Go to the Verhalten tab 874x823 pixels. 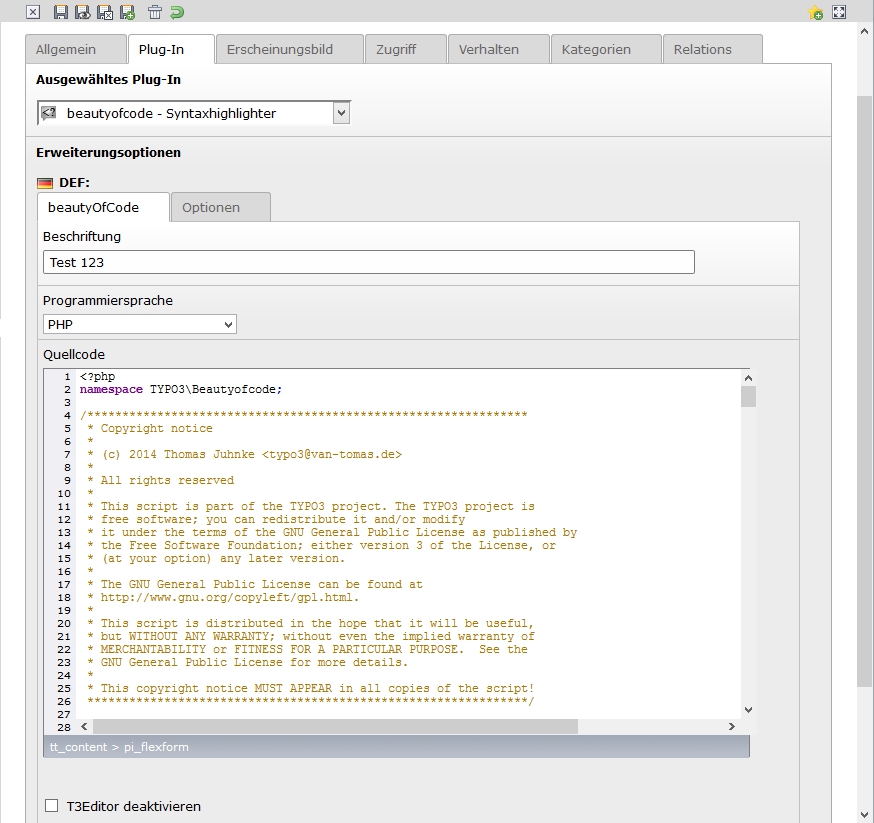click(499, 50)
